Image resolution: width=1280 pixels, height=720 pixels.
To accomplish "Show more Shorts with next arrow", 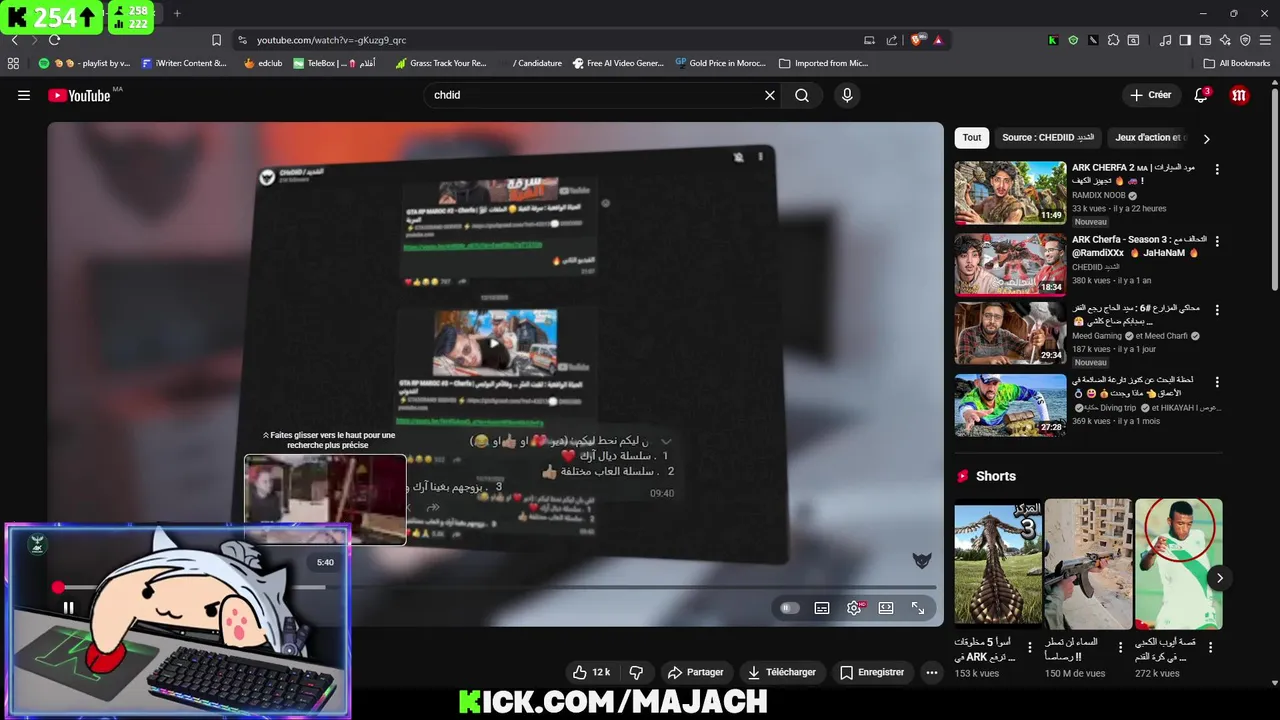I will coord(1219,578).
